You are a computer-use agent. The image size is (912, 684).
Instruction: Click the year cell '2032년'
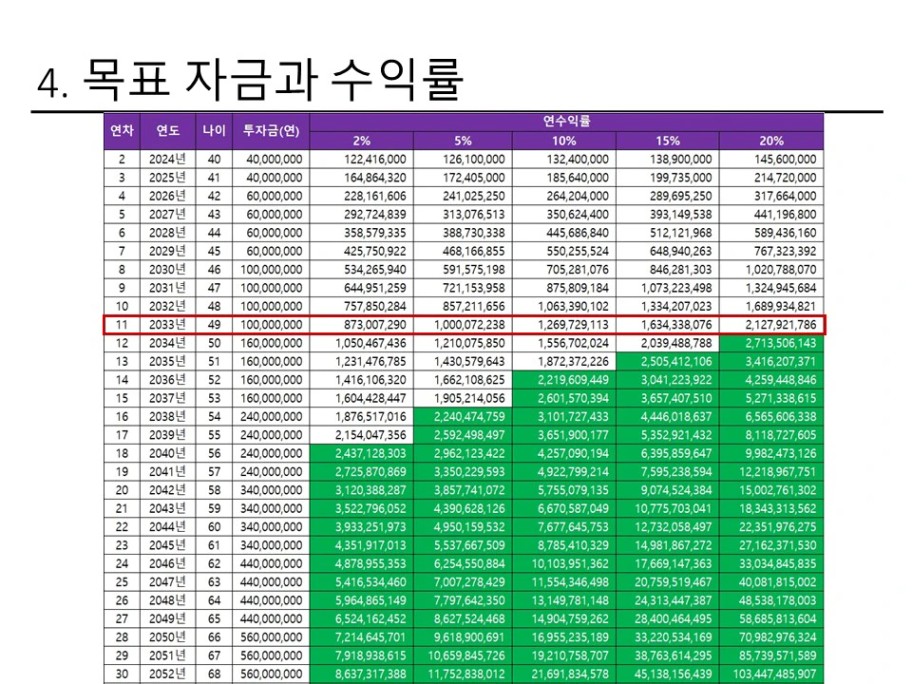pyautogui.click(x=168, y=306)
